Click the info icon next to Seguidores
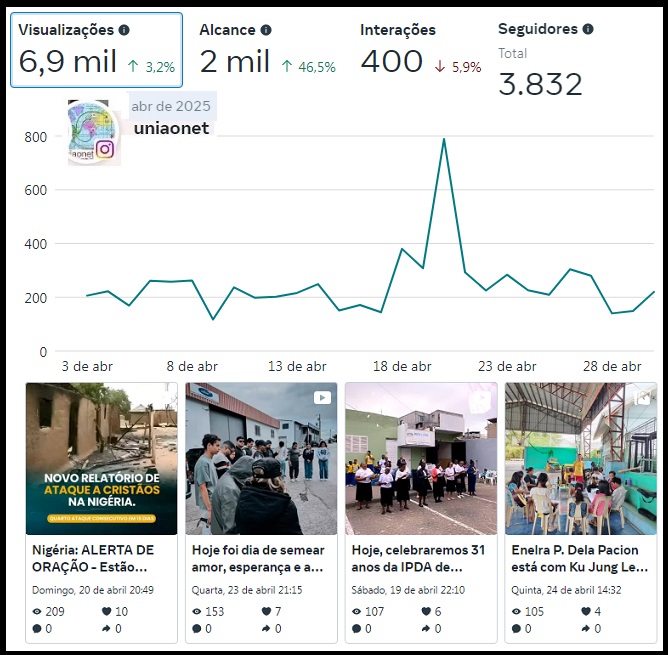The height and width of the screenshot is (655, 668). (x=588, y=29)
